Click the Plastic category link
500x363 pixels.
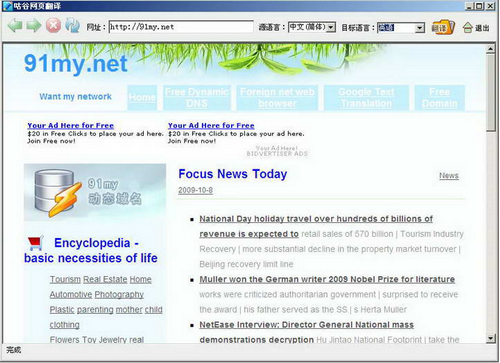point(62,310)
